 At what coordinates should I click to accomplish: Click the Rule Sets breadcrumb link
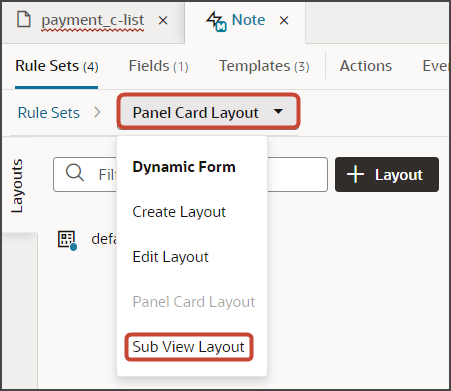click(x=49, y=113)
